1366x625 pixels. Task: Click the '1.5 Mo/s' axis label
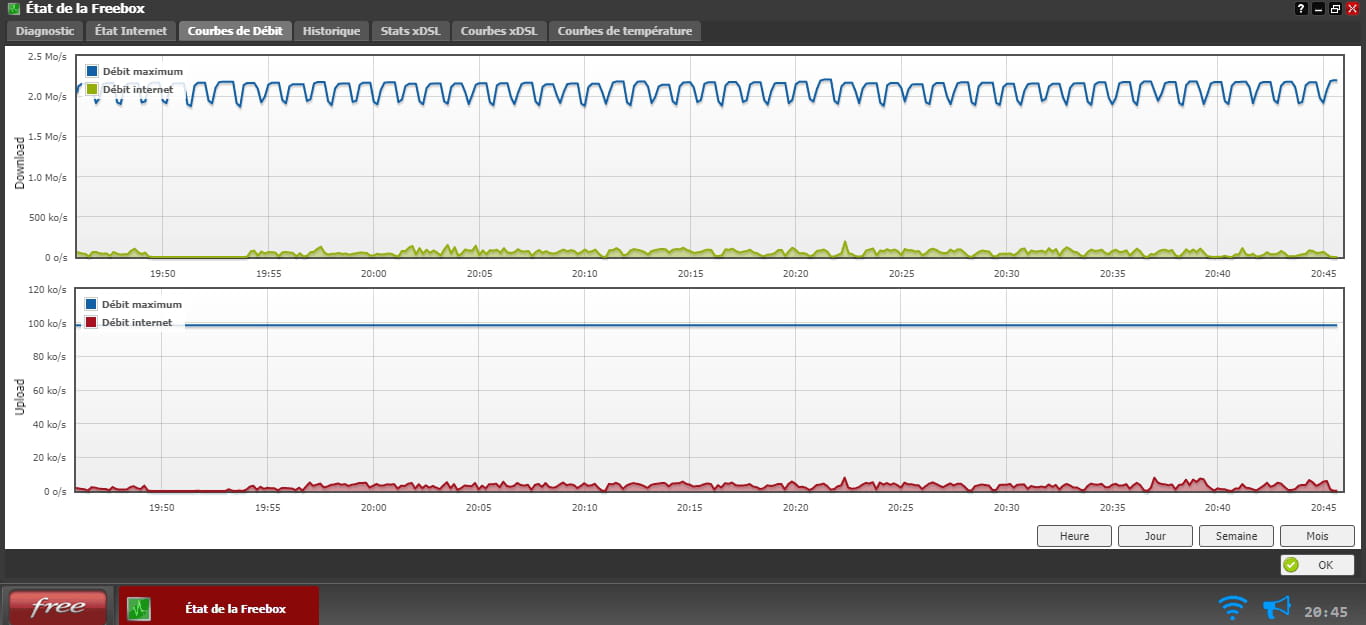point(47,137)
